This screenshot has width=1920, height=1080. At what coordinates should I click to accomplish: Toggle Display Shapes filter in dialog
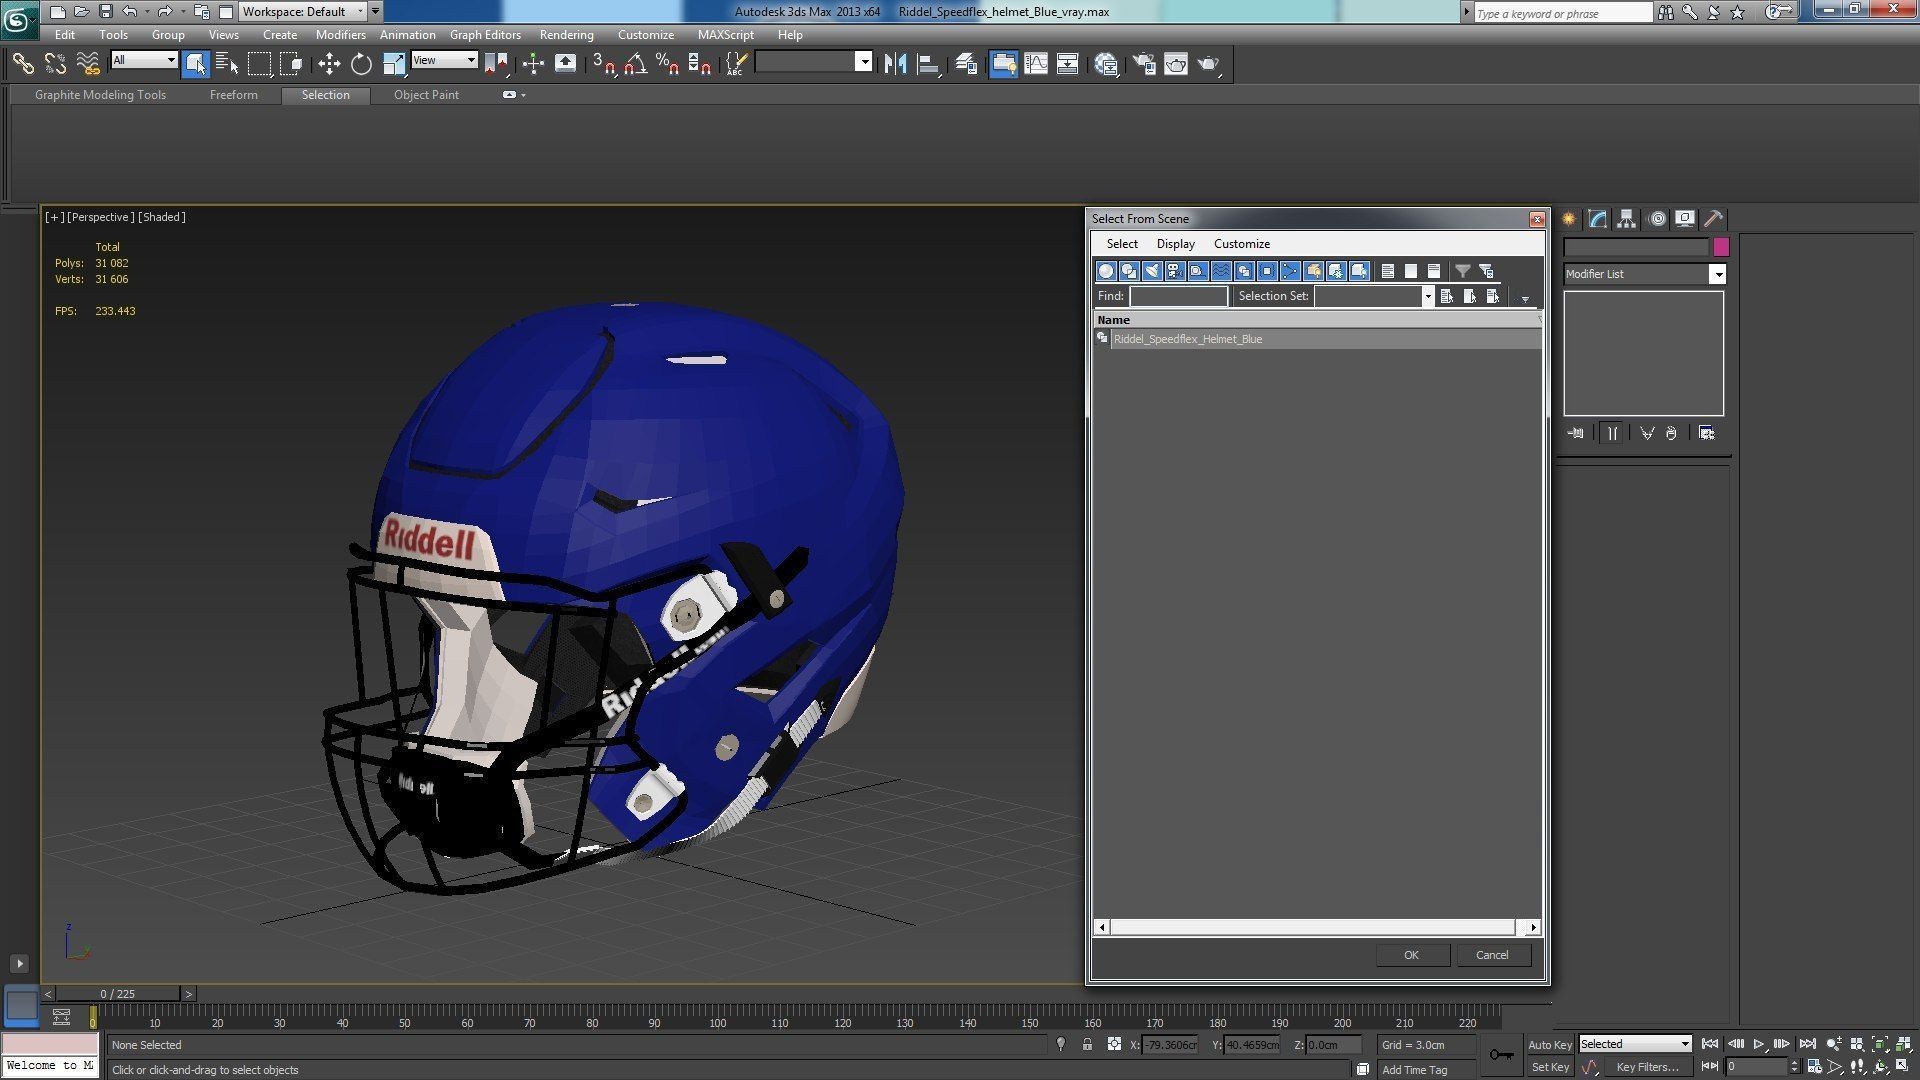click(1129, 271)
